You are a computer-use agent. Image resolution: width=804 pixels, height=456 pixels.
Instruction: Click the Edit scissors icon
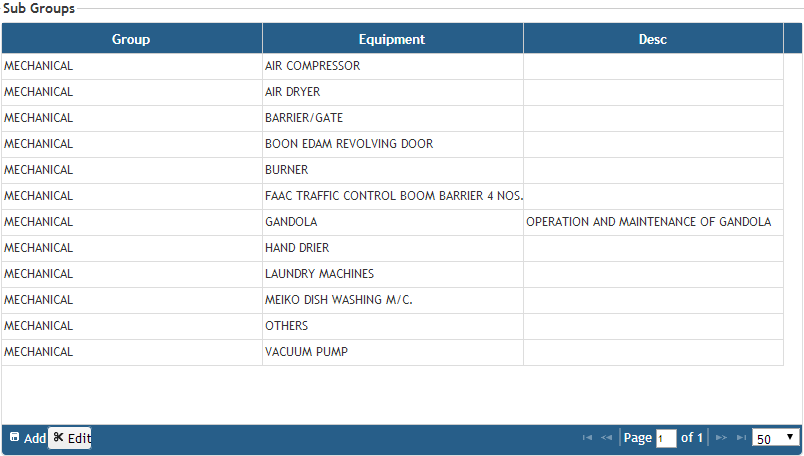[59, 438]
